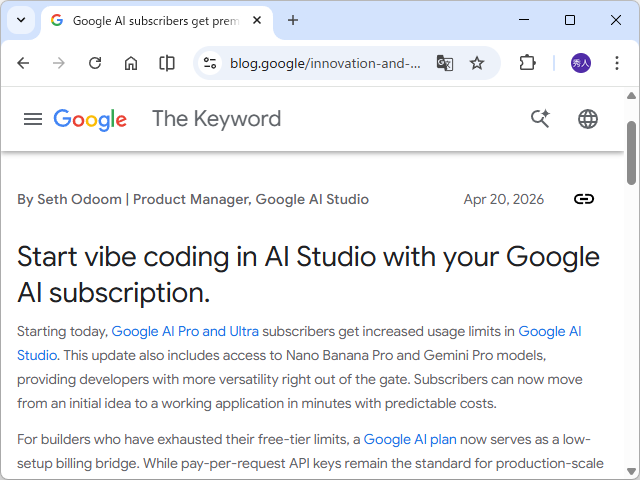
Task: Bookmark this page with the star
Action: (477, 63)
